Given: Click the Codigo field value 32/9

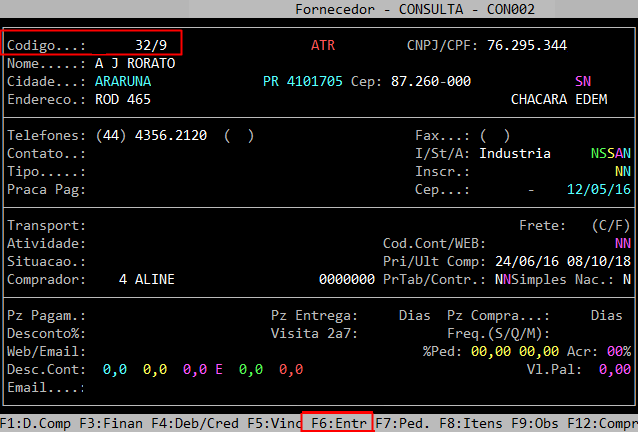Looking at the screenshot, I should tap(151, 45).
